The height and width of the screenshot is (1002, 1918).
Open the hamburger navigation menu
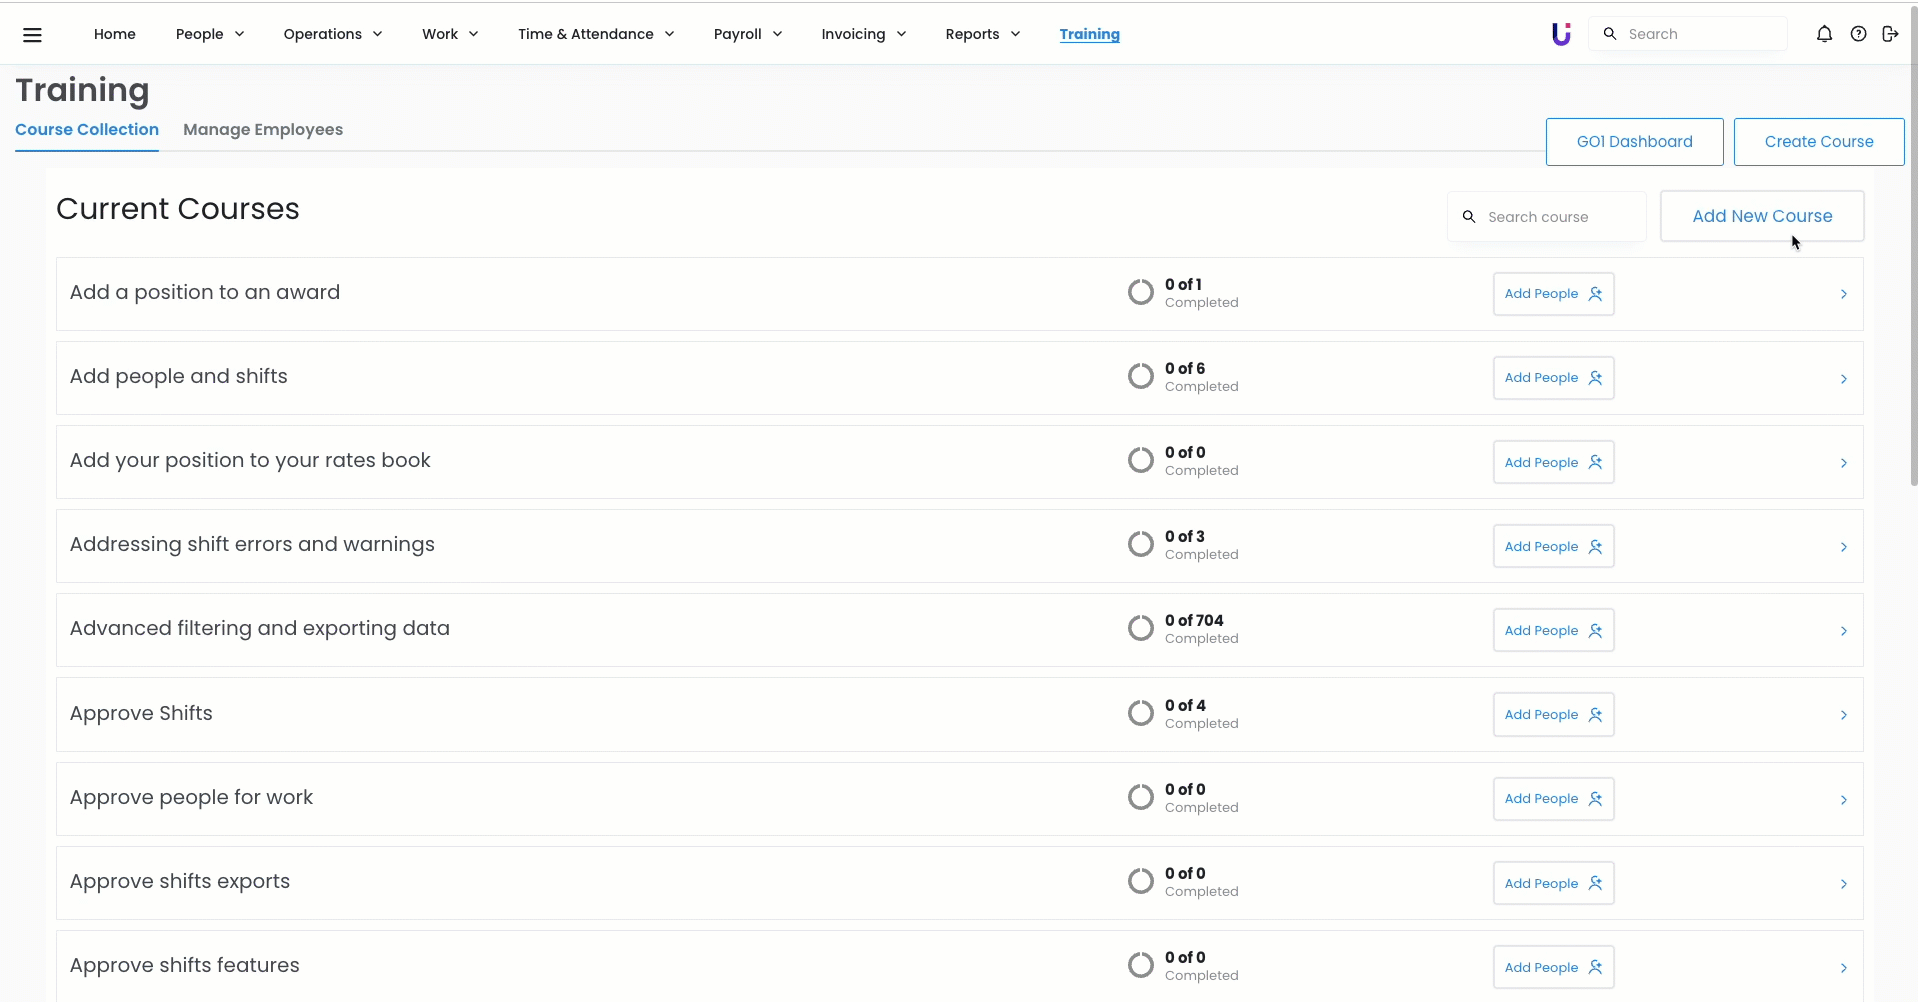32,35
